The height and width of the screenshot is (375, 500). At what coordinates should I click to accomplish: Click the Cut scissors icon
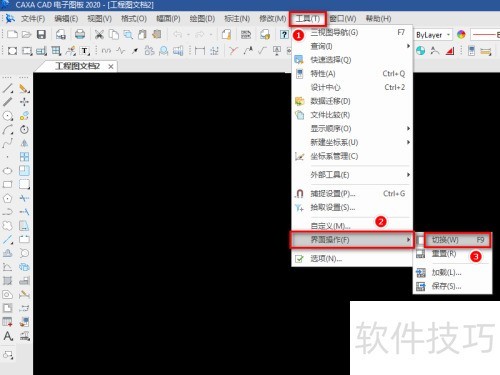99,34
